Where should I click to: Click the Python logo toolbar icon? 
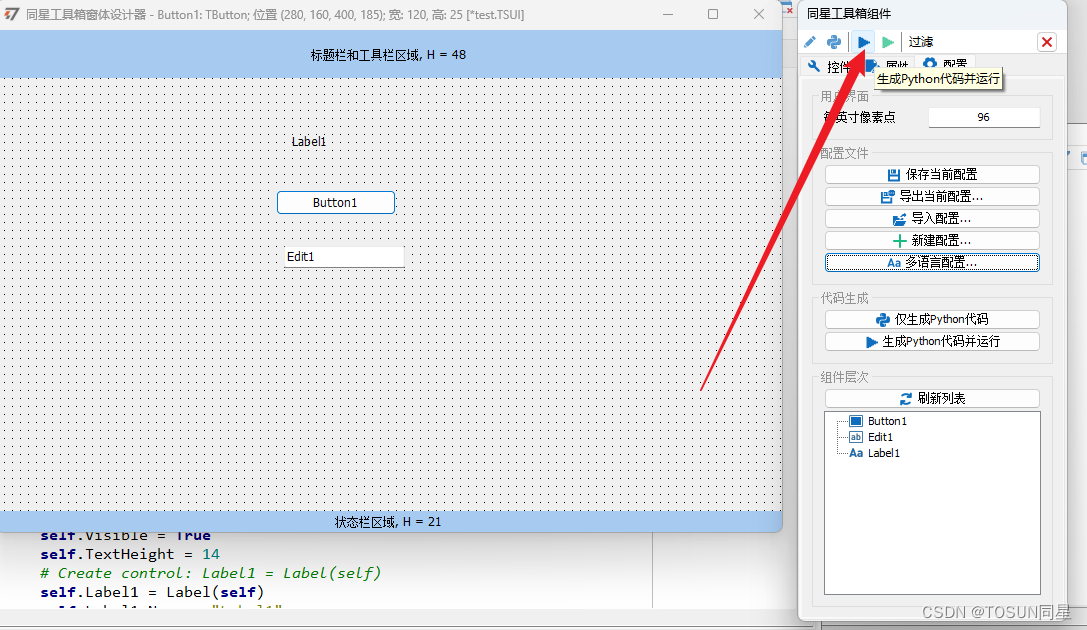834,42
